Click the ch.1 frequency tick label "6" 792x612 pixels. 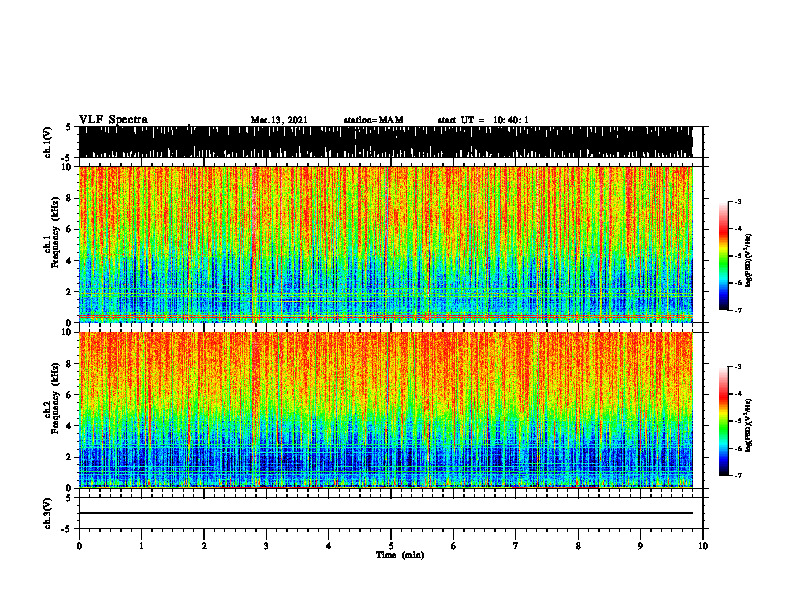[70, 230]
